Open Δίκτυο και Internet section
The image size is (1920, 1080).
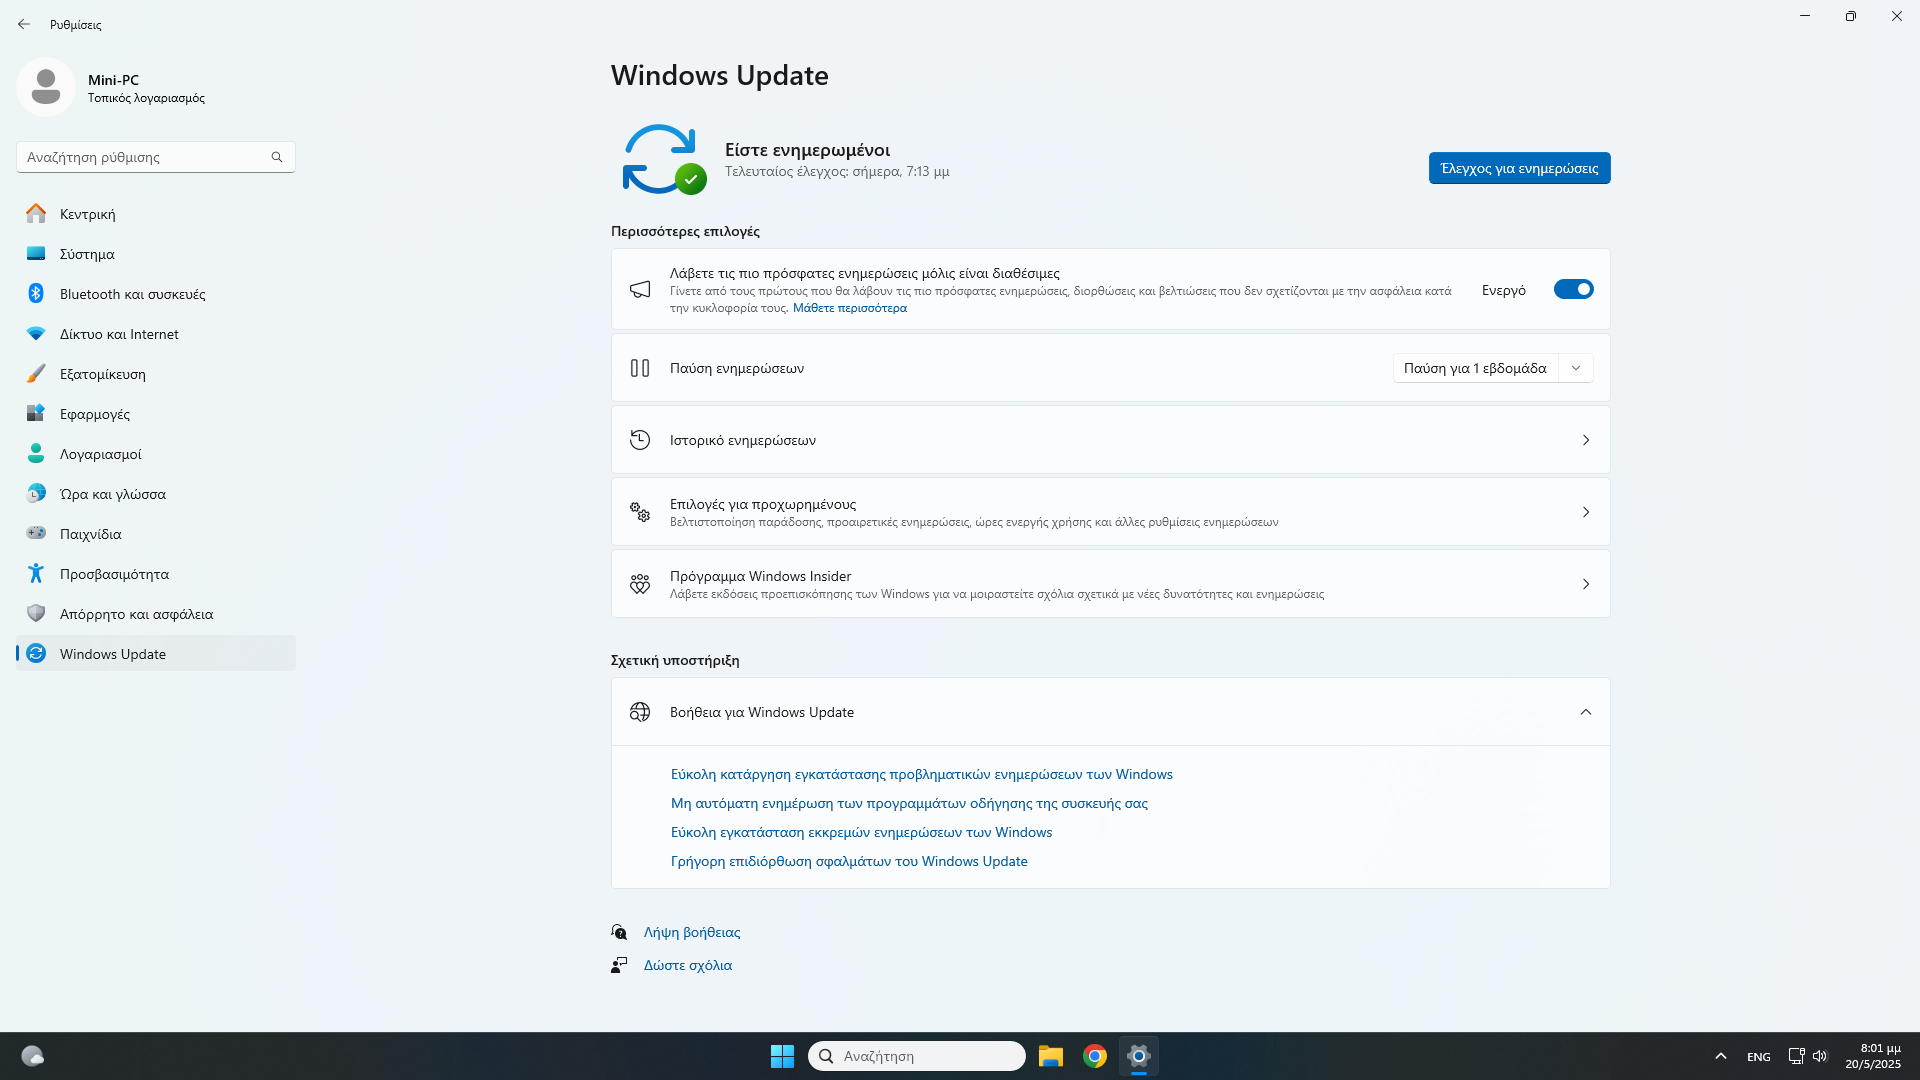pos(156,333)
